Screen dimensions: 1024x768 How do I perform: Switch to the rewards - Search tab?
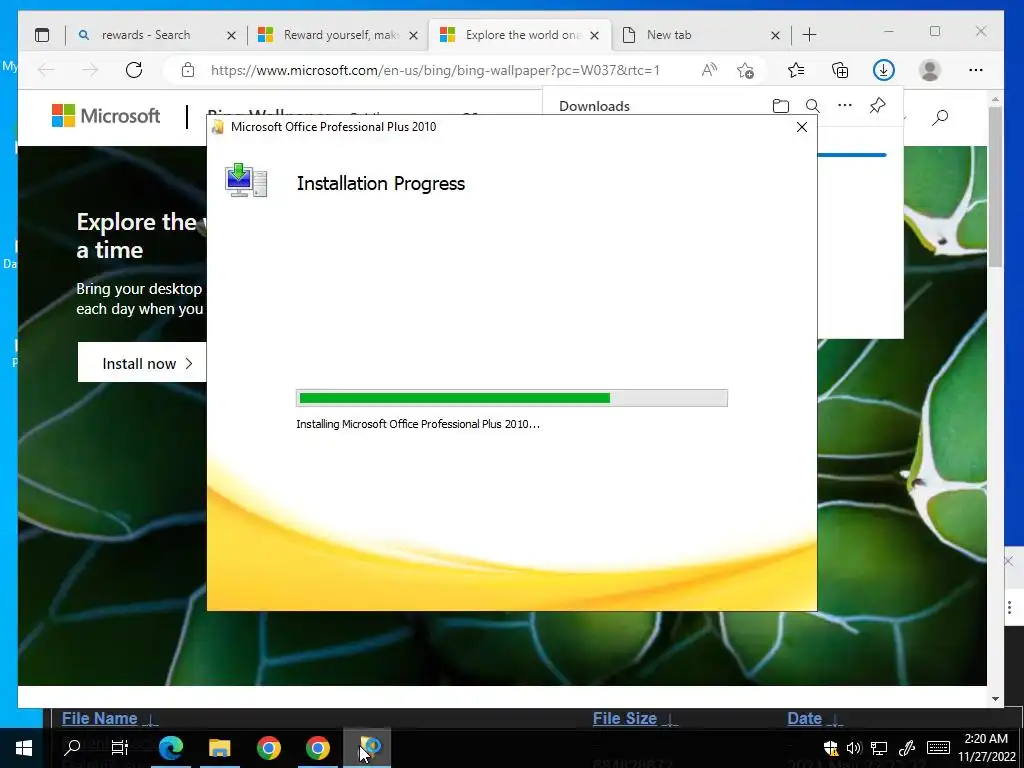tap(156, 35)
